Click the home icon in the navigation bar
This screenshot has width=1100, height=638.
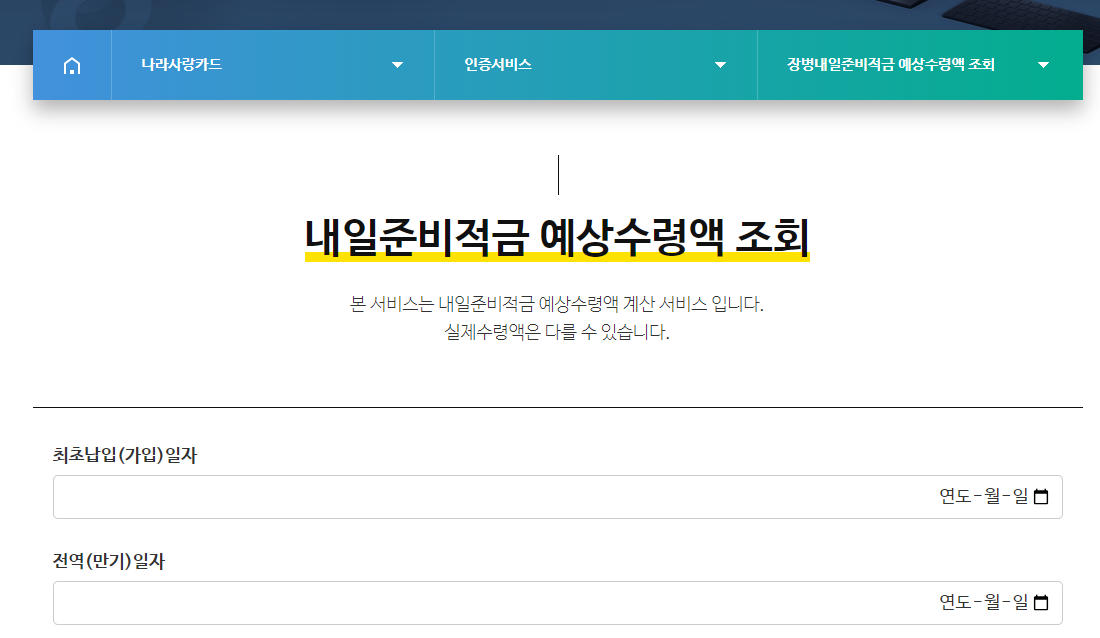[70, 64]
